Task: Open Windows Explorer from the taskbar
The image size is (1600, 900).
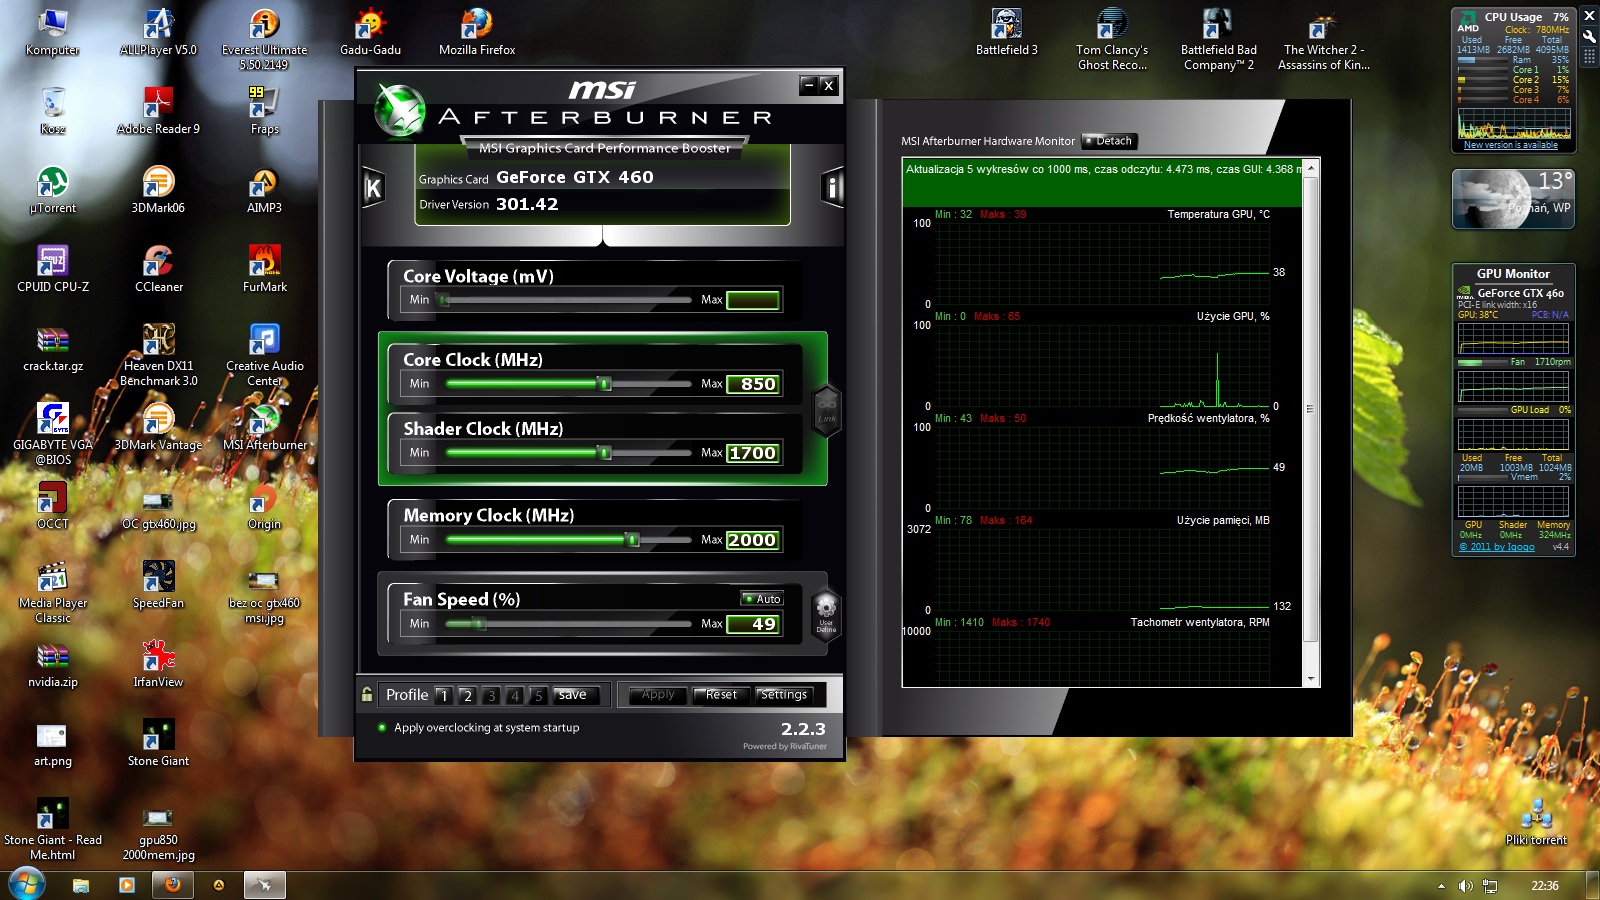Action: pyautogui.click(x=81, y=885)
